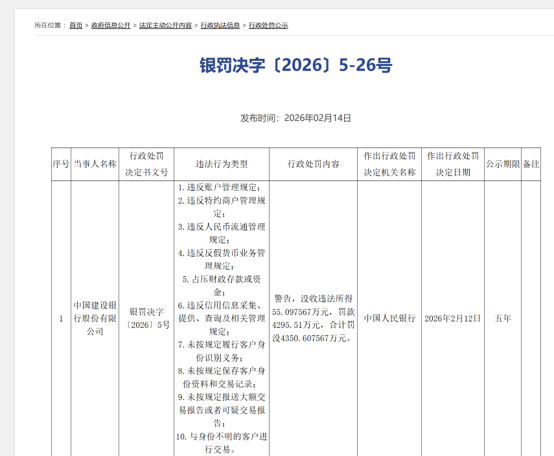The height and width of the screenshot is (456, 554).
Task: Click the 发布时间 2026年02月14日 line
Action: (x=296, y=118)
